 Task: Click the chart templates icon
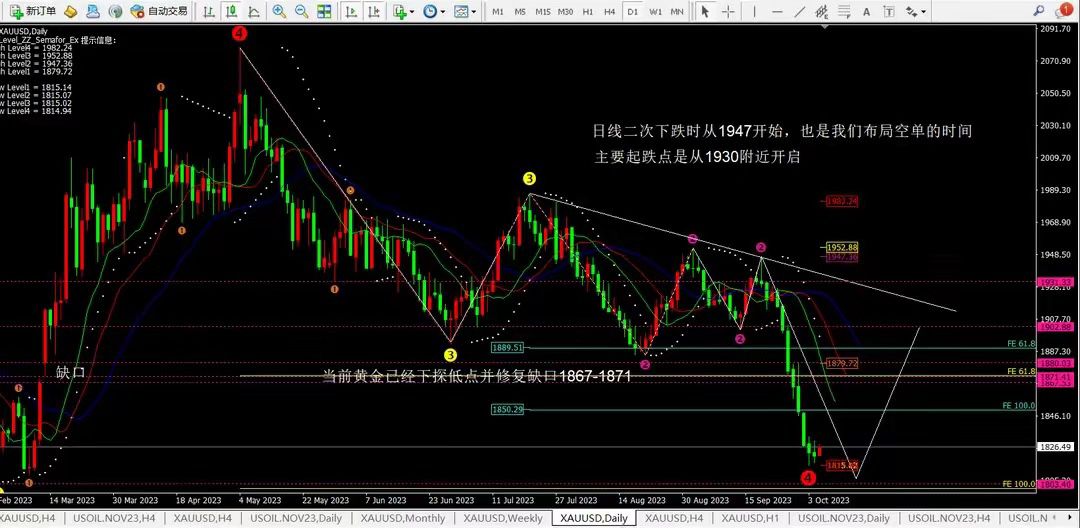[x=461, y=12]
